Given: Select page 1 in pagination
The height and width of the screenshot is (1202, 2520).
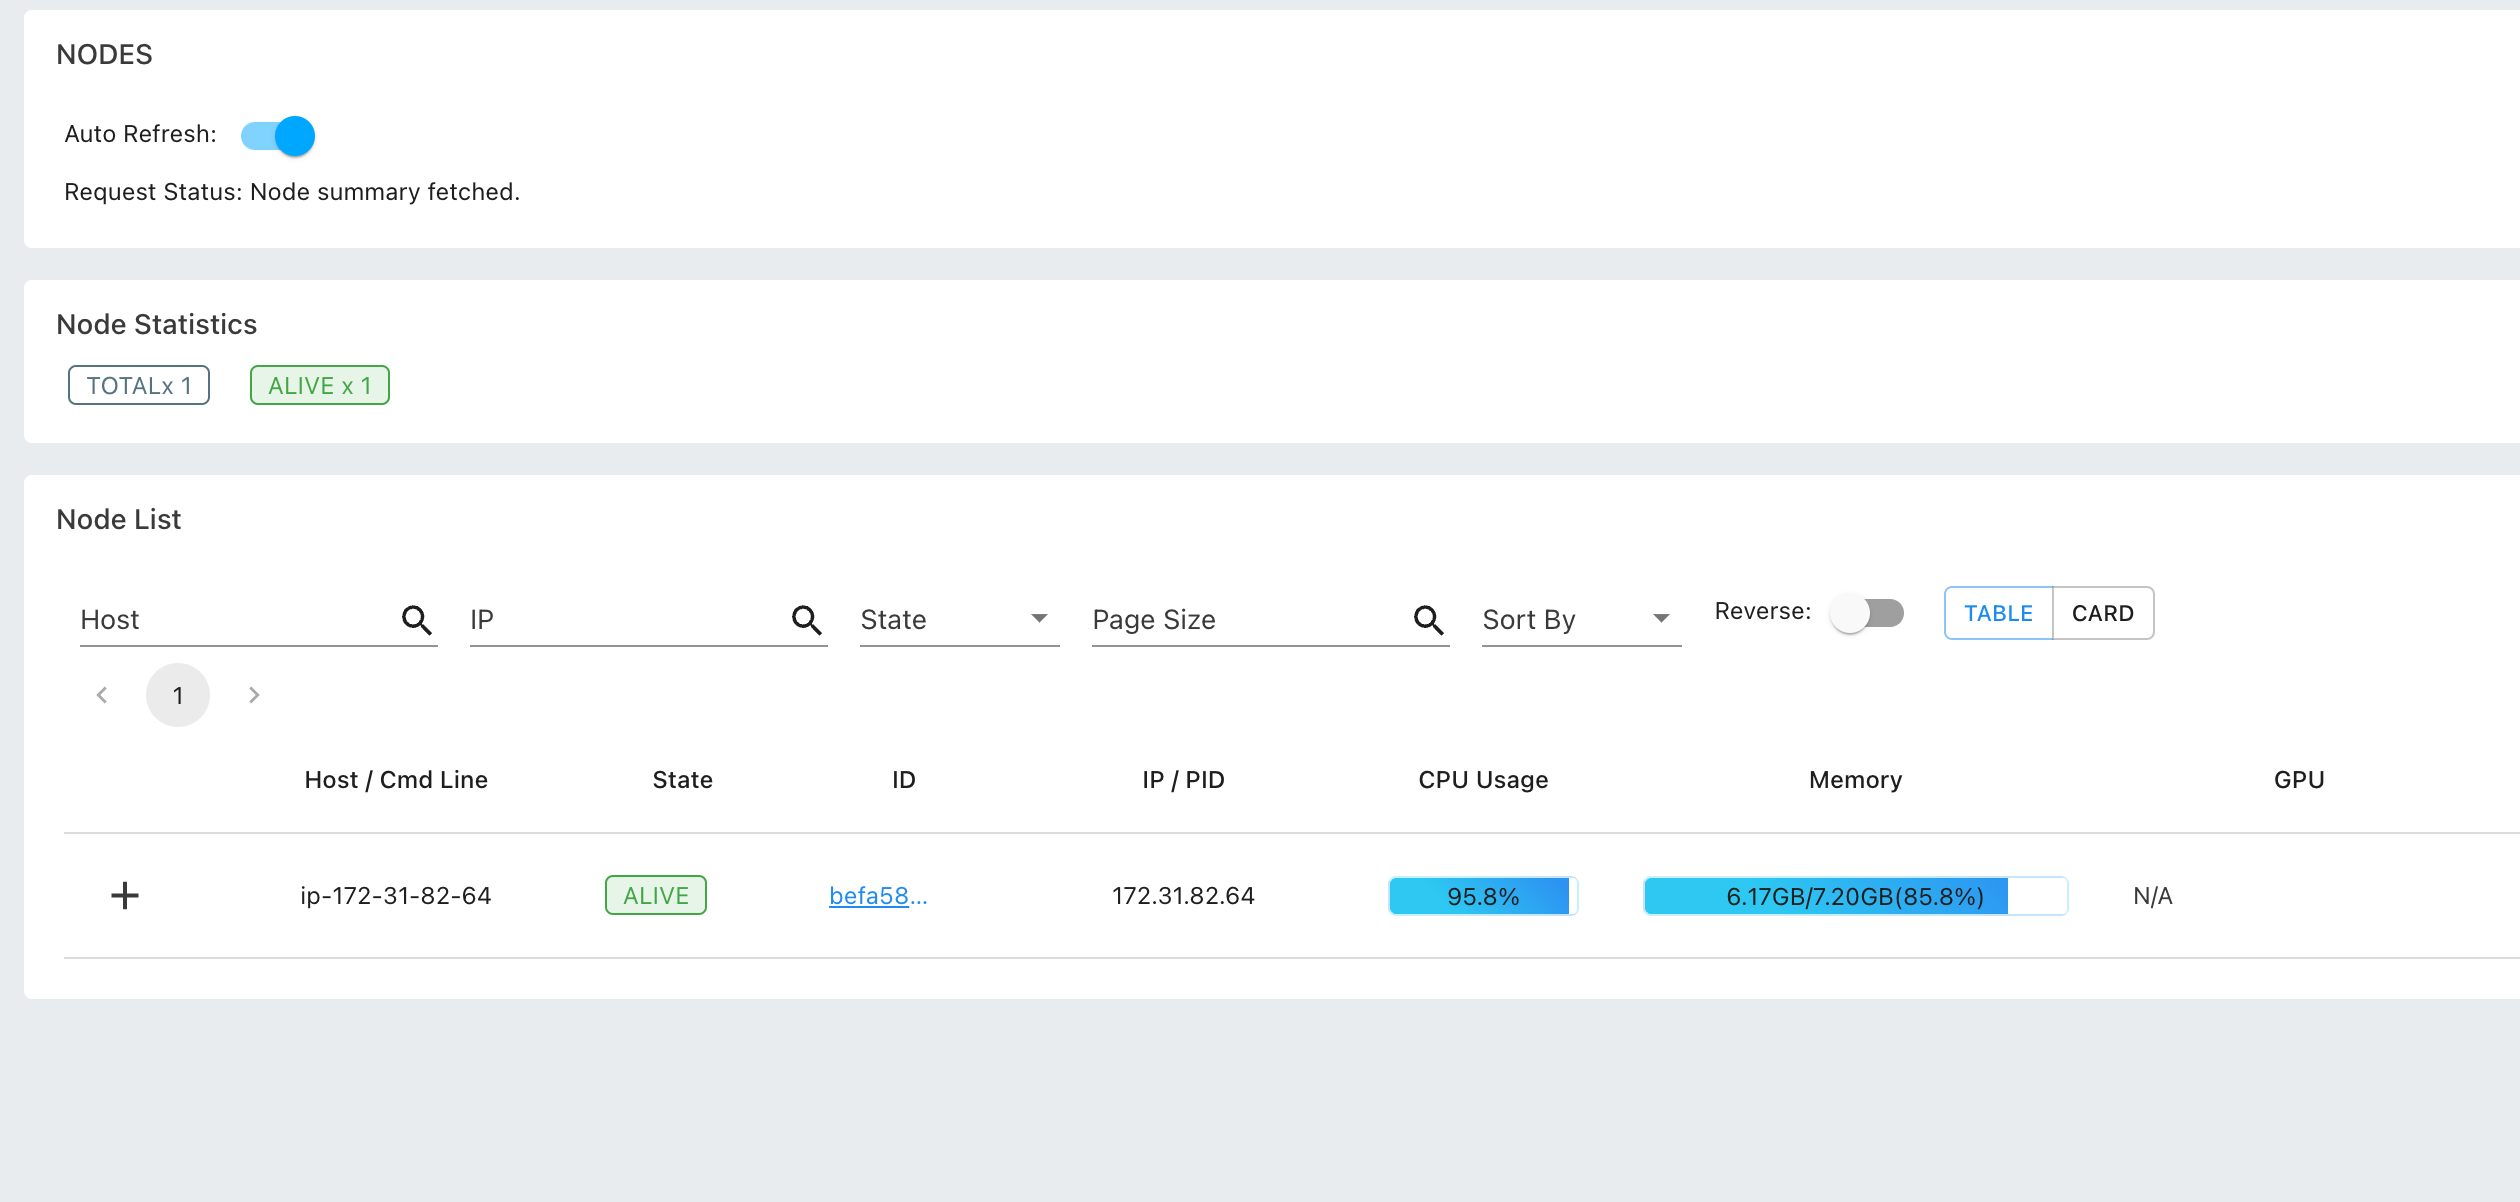Looking at the screenshot, I should 178,695.
